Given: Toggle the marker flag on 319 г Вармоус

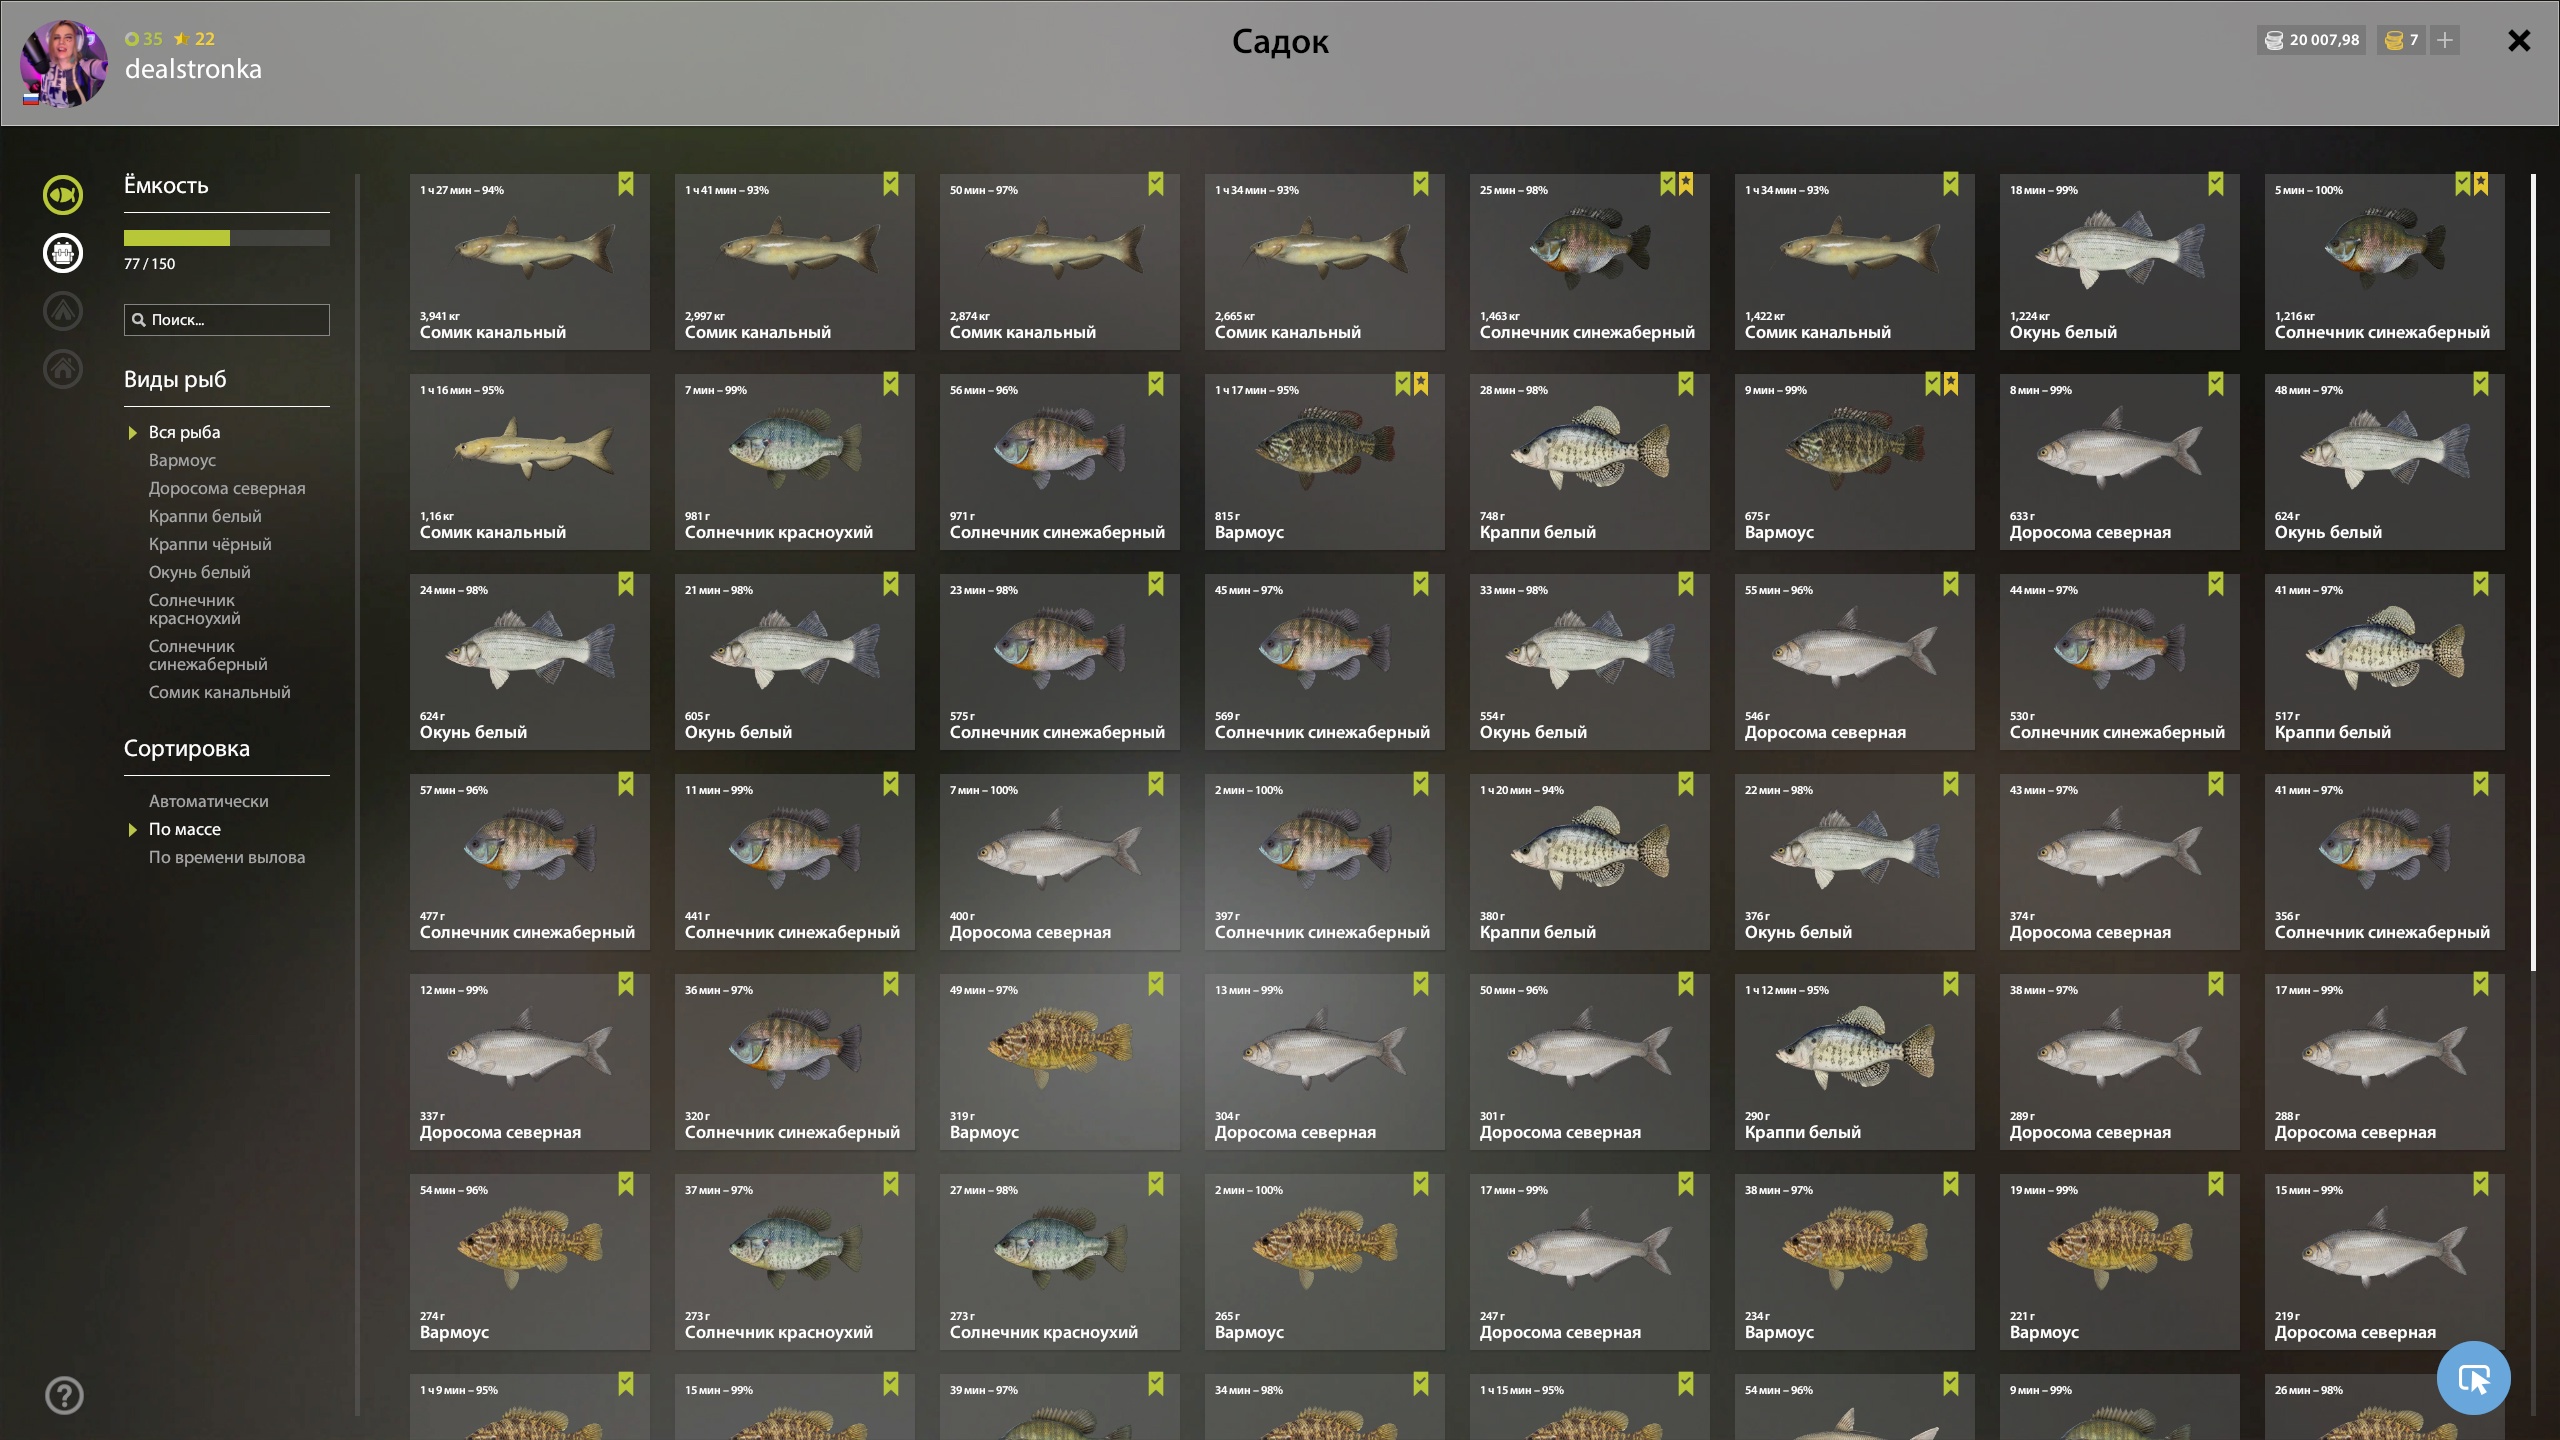Looking at the screenshot, I should click(1156, 984).
